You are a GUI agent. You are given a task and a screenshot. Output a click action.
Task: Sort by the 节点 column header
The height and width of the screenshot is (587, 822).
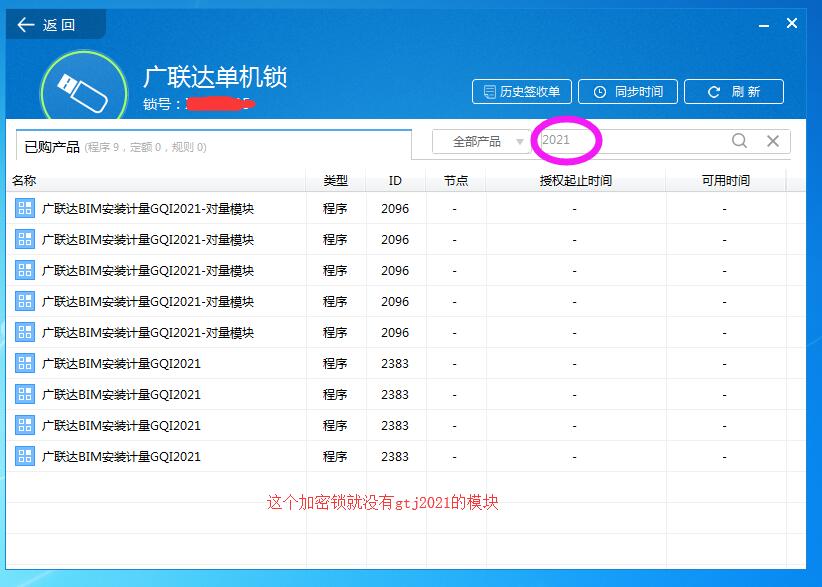(x=456, y=181)
